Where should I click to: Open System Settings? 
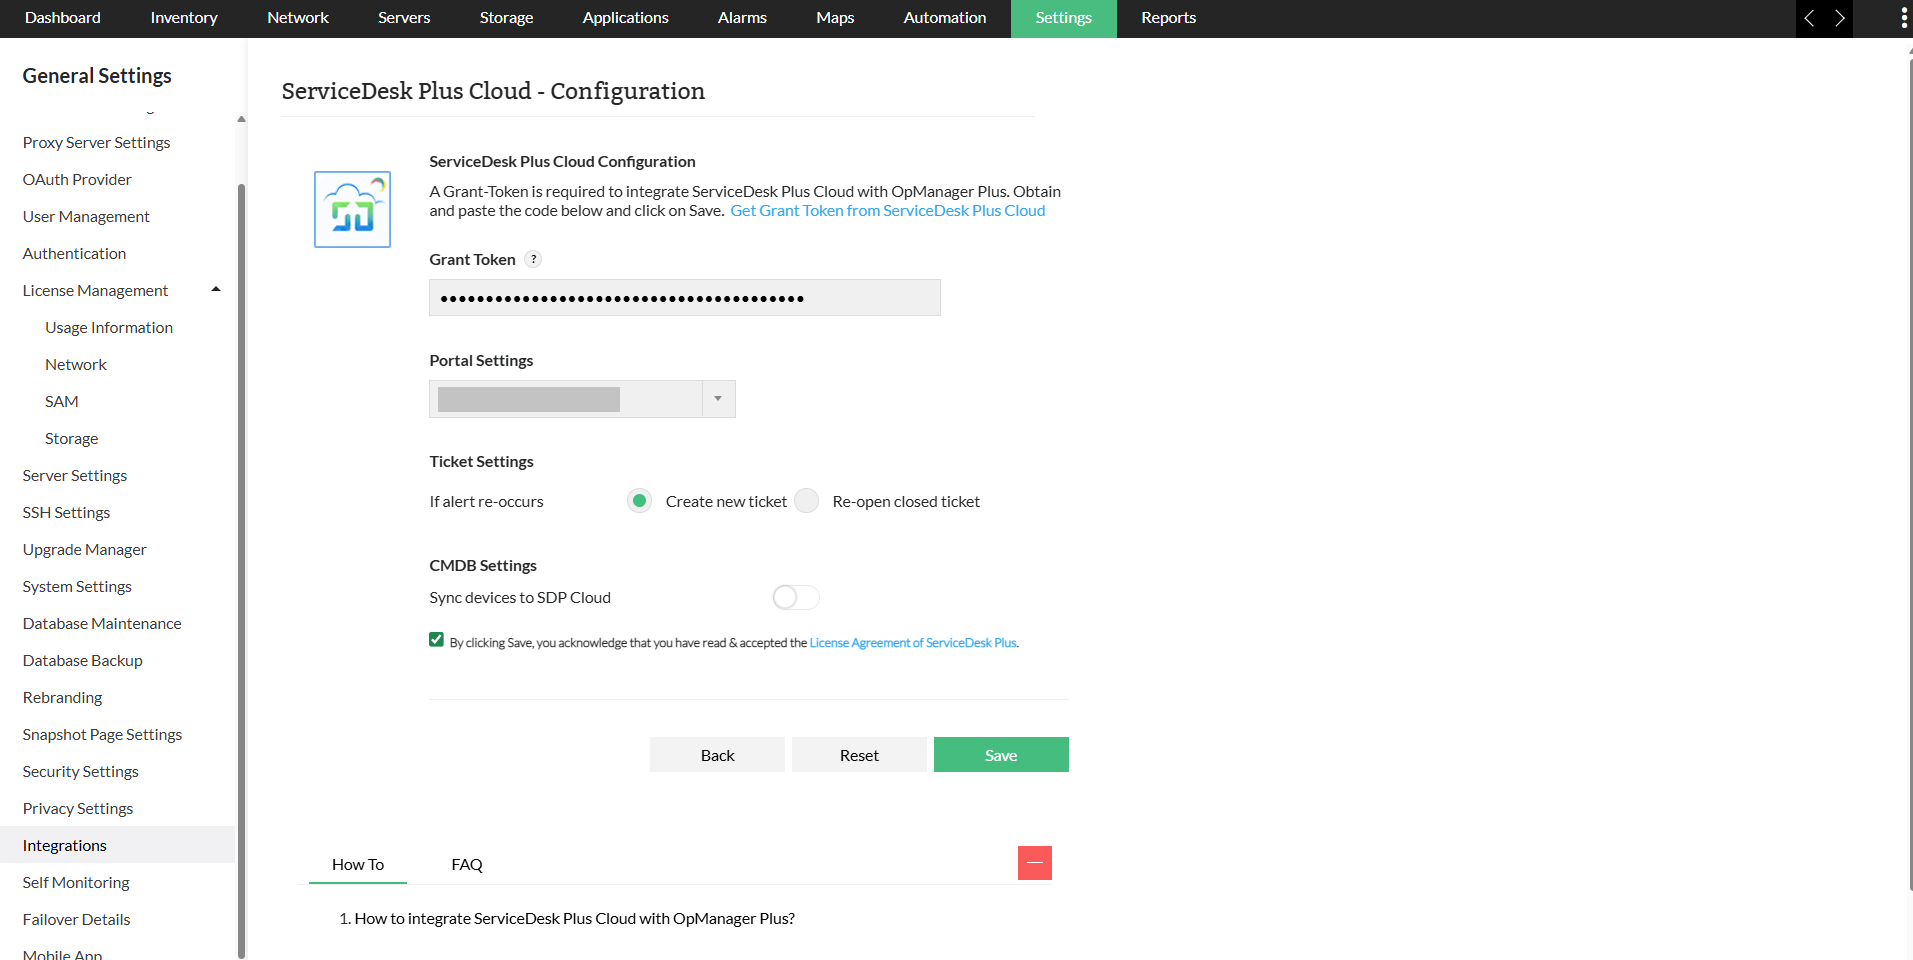click(77, 586)
